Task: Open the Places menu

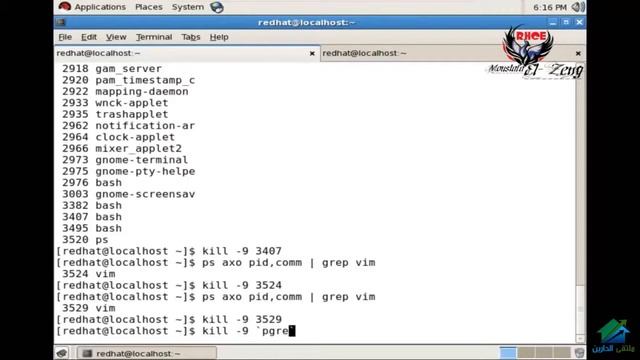Action: point(149,7)
